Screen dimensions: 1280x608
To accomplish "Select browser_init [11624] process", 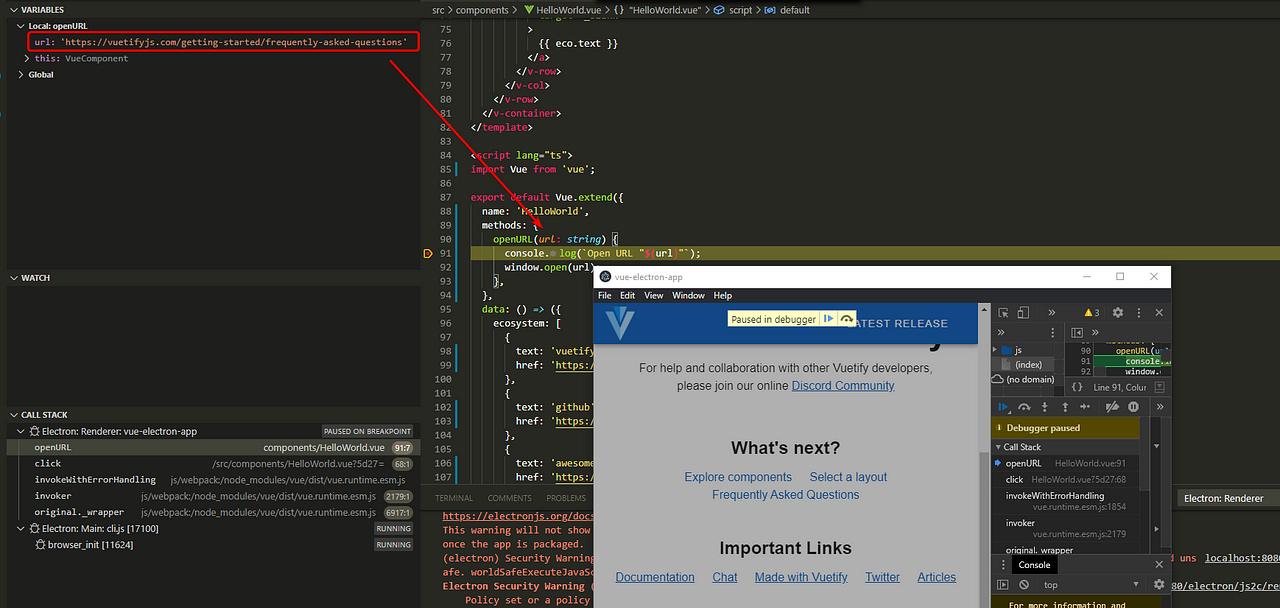I will click(x=212, y=545).
